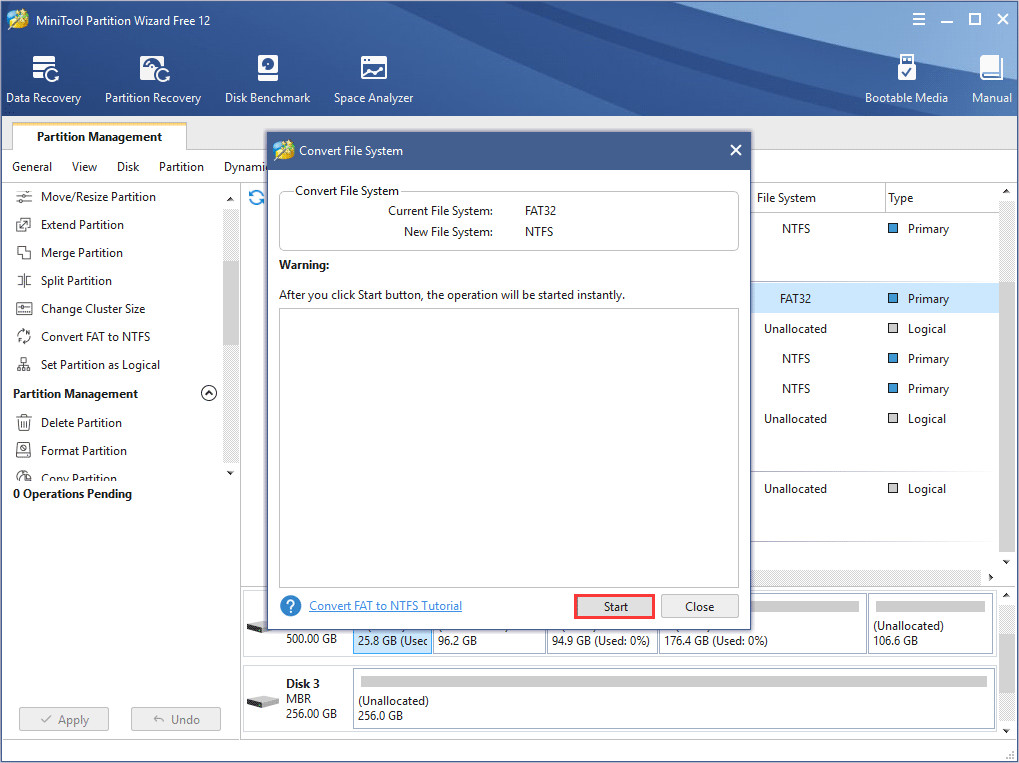1019x763 pixels.
Task: Click the Format Partition icon
Action: coord(24,450)
